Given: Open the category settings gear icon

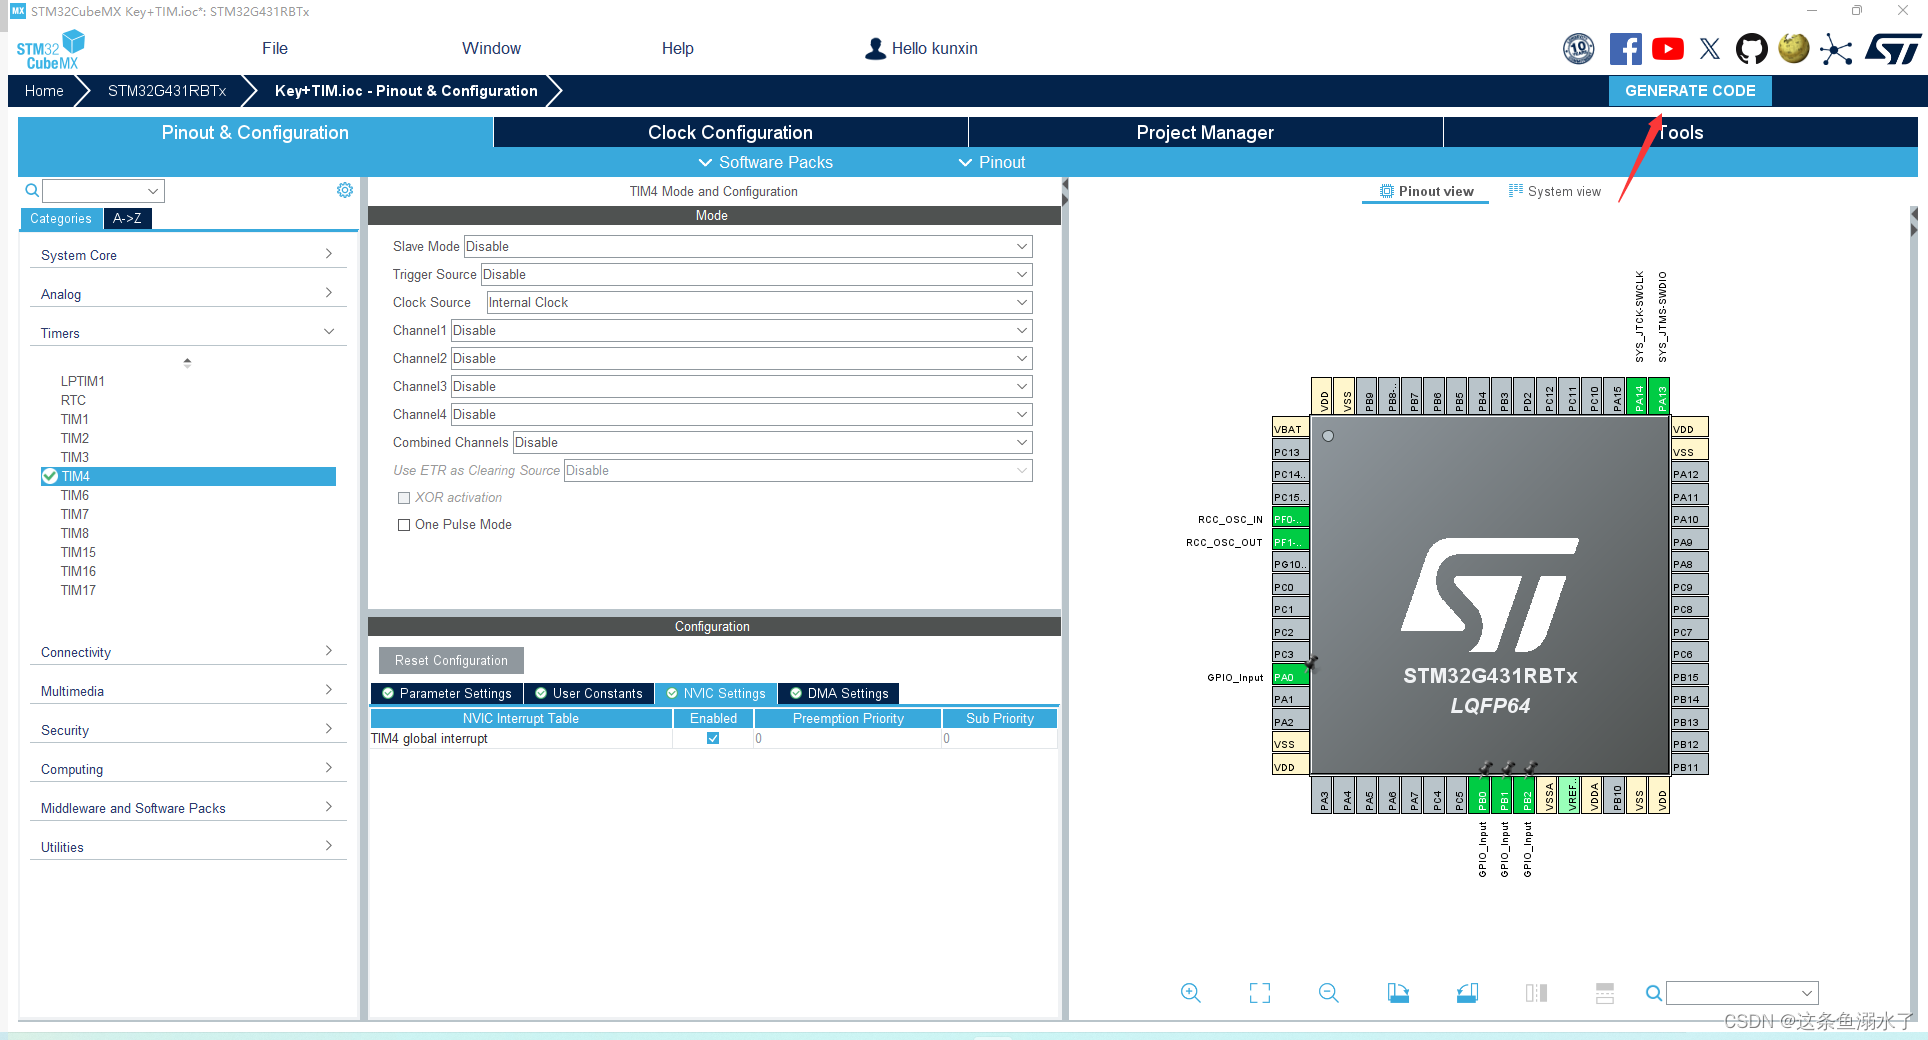Looking at the screenshot, I should [x=345, y=190].
